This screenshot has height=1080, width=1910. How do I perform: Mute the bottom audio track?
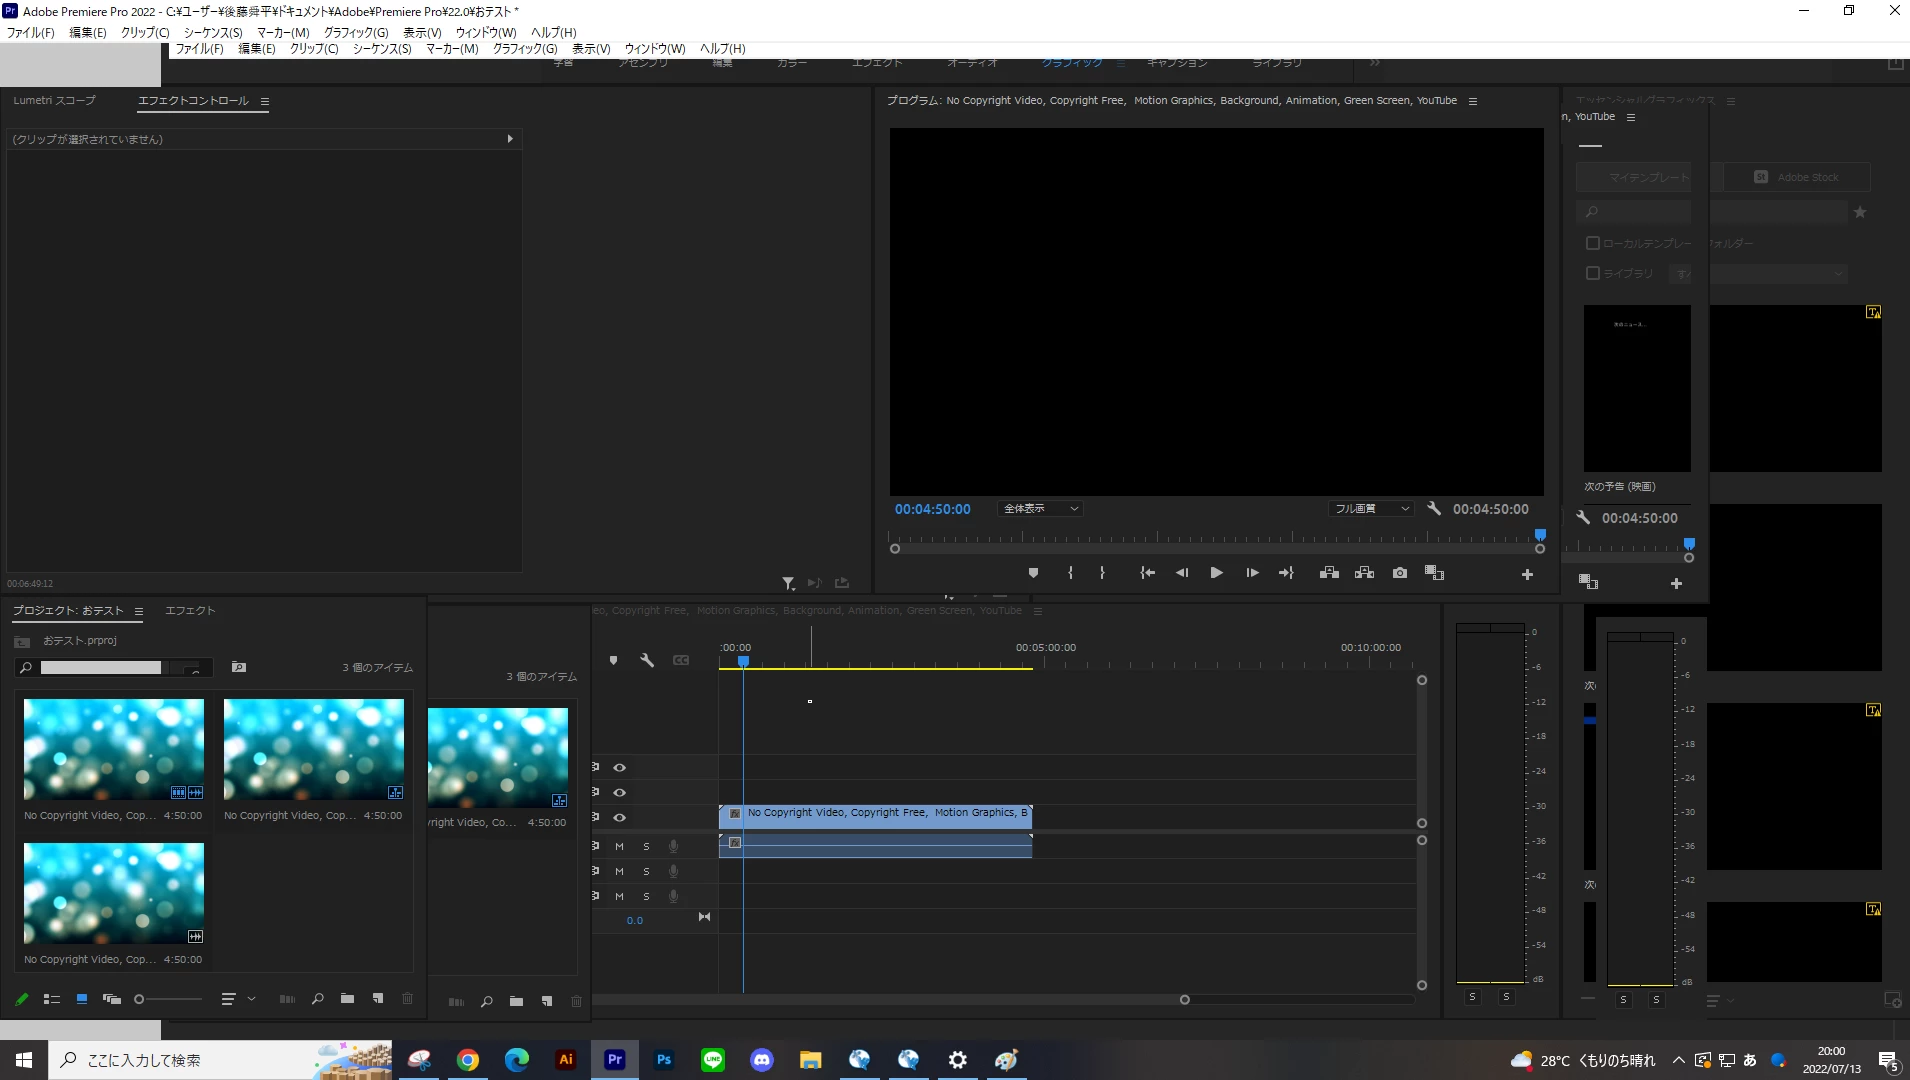click(x=619, y=897)
